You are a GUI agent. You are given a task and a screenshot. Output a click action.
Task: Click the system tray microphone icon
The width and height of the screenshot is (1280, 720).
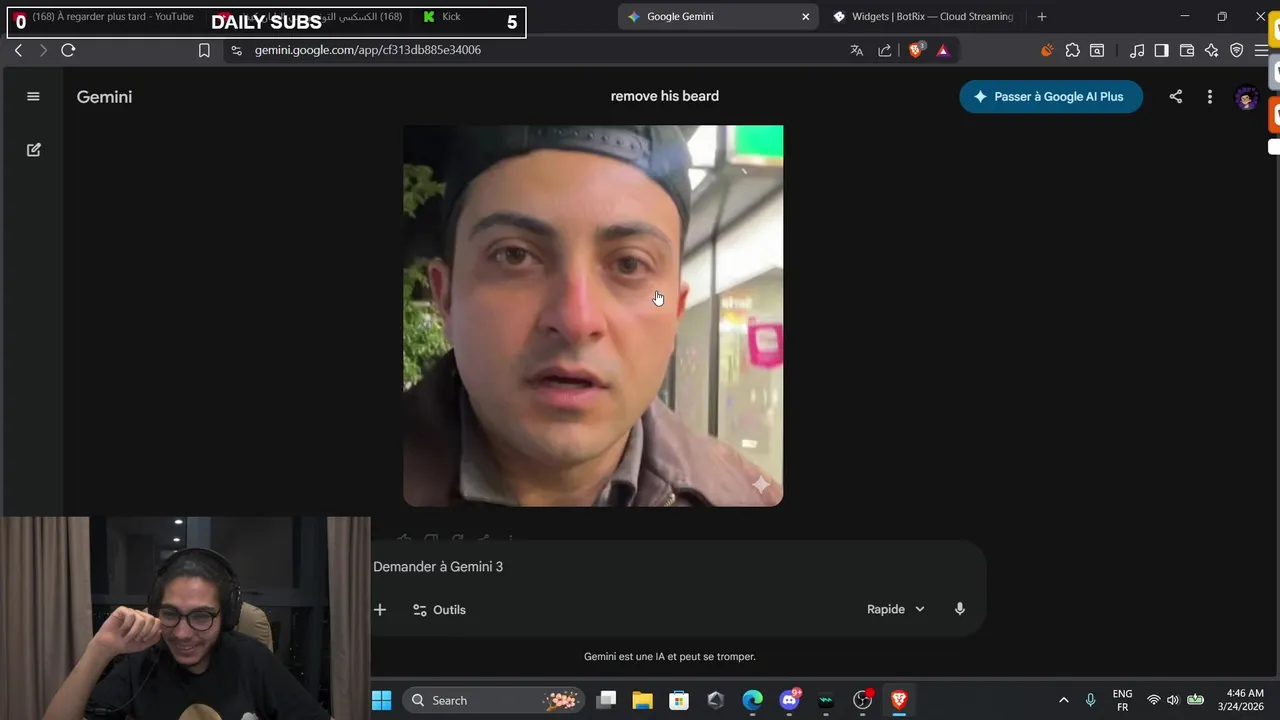pyautogui.click(x=1090, y=700)
